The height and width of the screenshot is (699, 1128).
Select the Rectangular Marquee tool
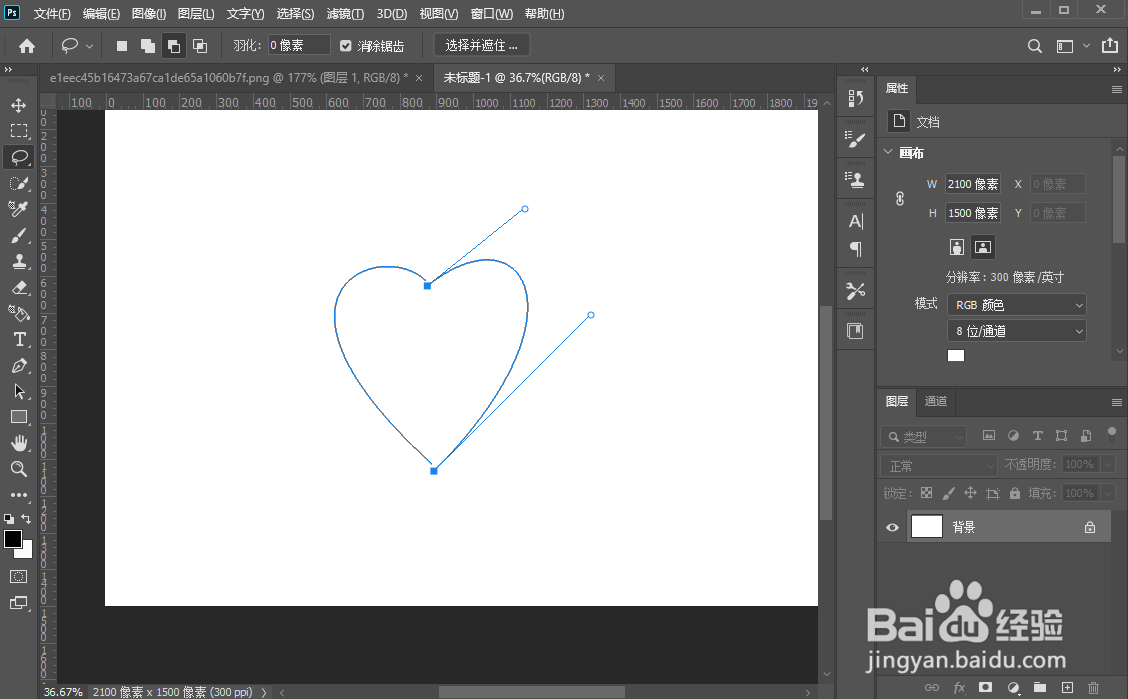coord(19,131)
